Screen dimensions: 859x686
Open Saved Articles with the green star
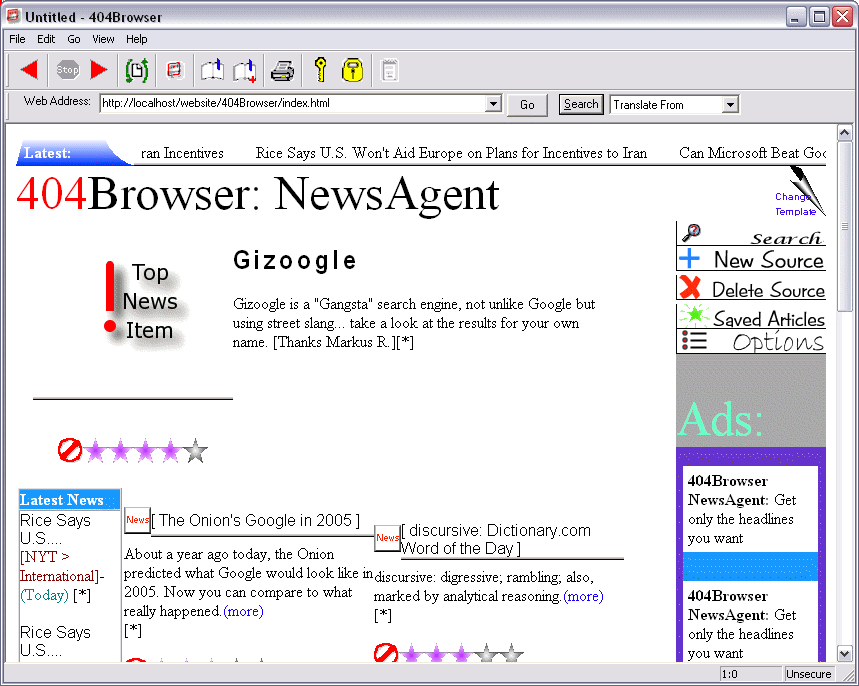(x=751, y=317)
